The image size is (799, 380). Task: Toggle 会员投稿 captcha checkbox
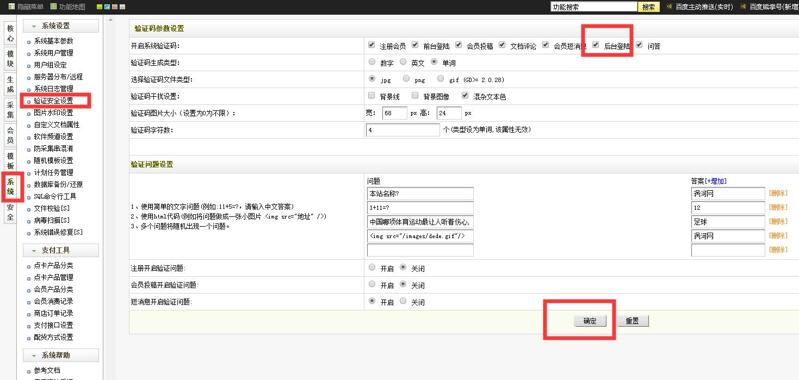click(x=459, y=45)
